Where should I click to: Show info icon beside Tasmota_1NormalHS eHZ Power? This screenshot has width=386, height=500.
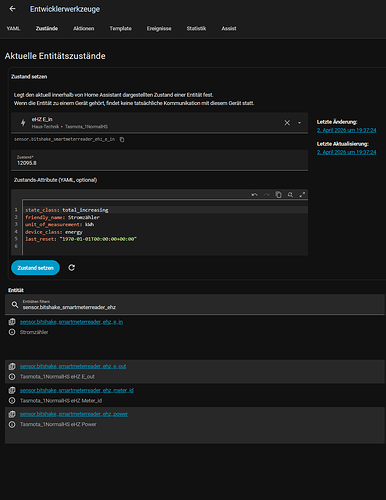click(x=12, y=424)
